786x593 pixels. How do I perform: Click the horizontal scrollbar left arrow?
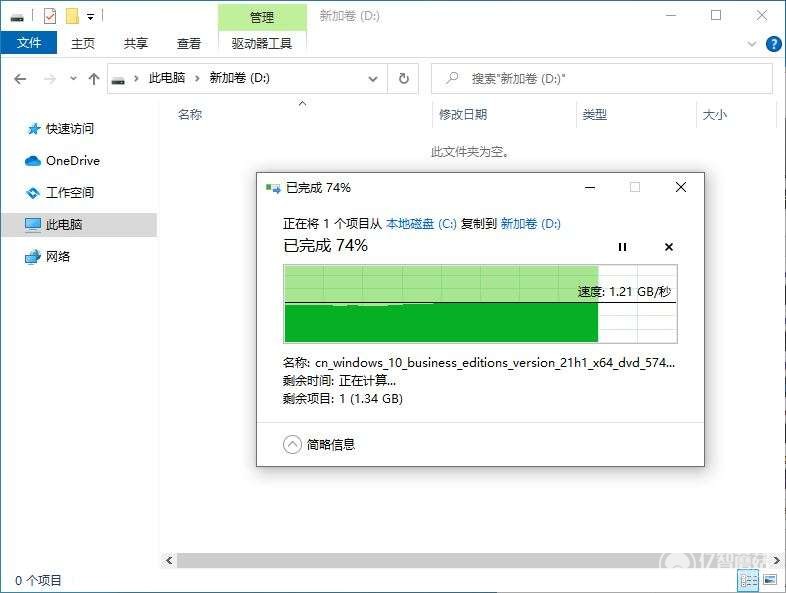pos(169,560)
